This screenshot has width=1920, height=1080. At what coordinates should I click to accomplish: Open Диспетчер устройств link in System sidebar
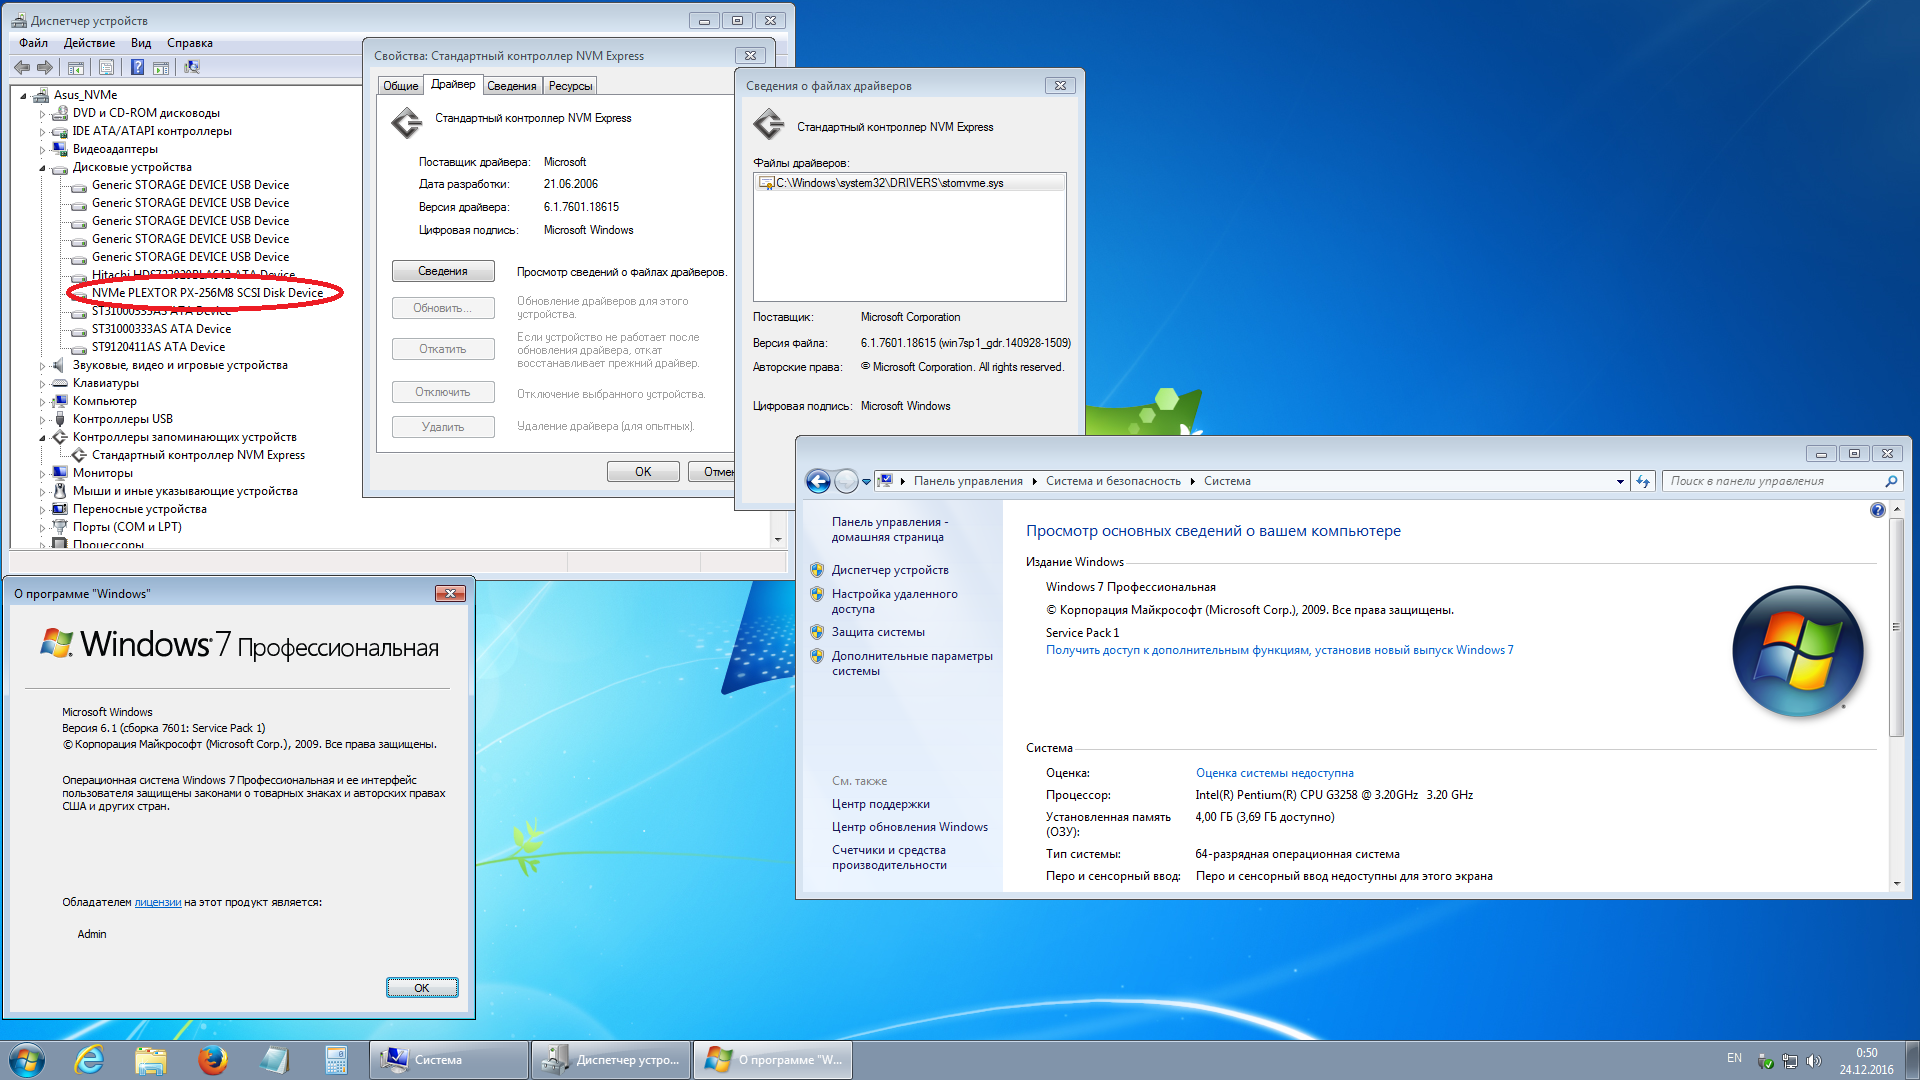point(890,570)
